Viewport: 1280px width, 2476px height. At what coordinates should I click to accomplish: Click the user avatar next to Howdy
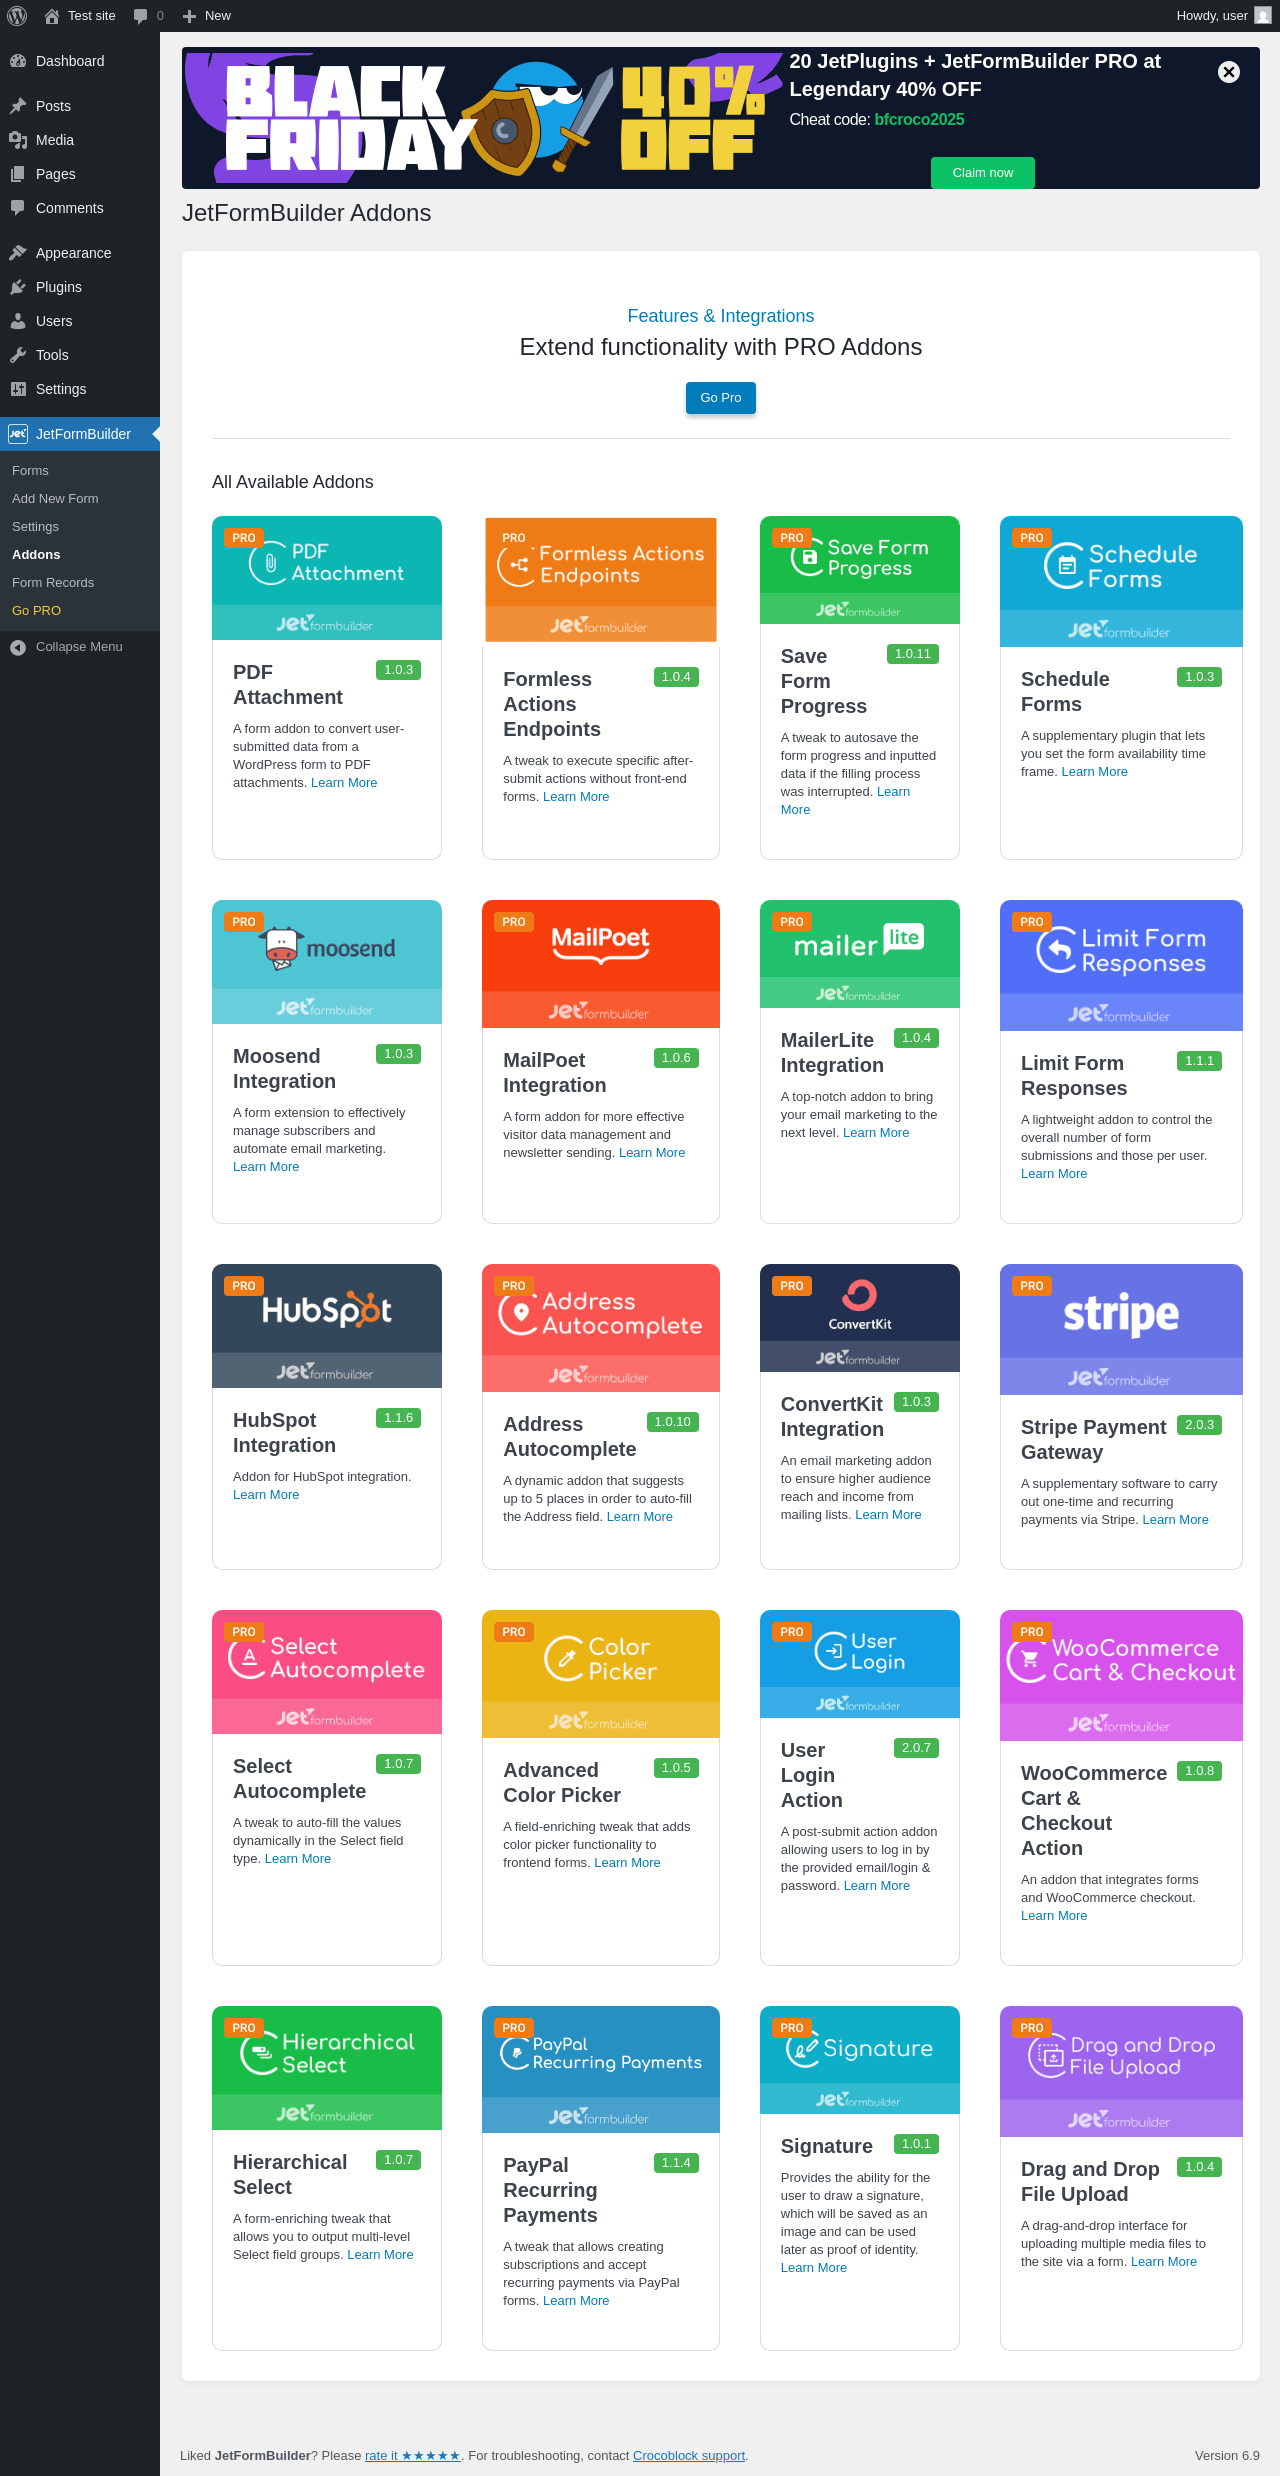(x=1262, y=16)
